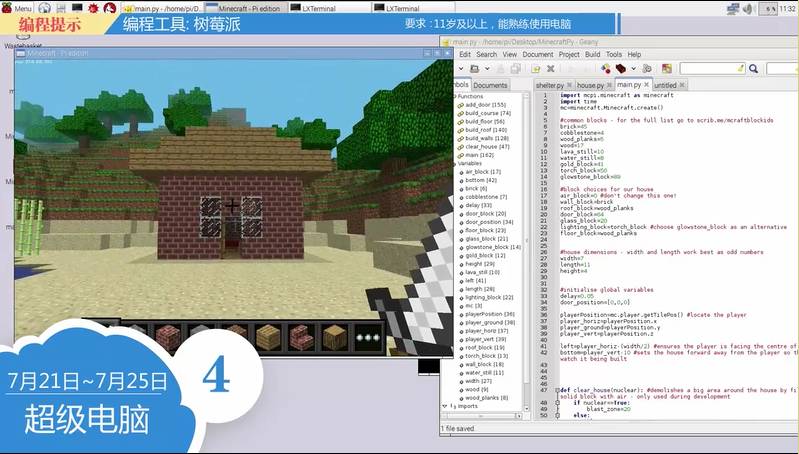The height and width of the screenshot is (454, 799).
Task: Open the Build menu in Geany
Action: pos(592,54)
